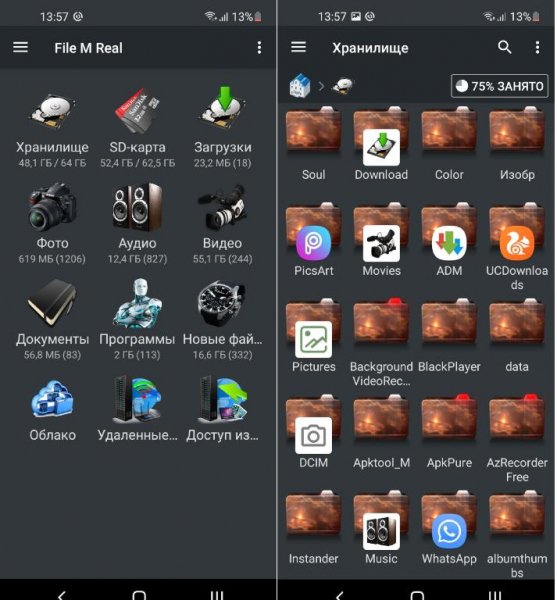
Task: Open the Программы robot category
Action: [x=137, y=302]
